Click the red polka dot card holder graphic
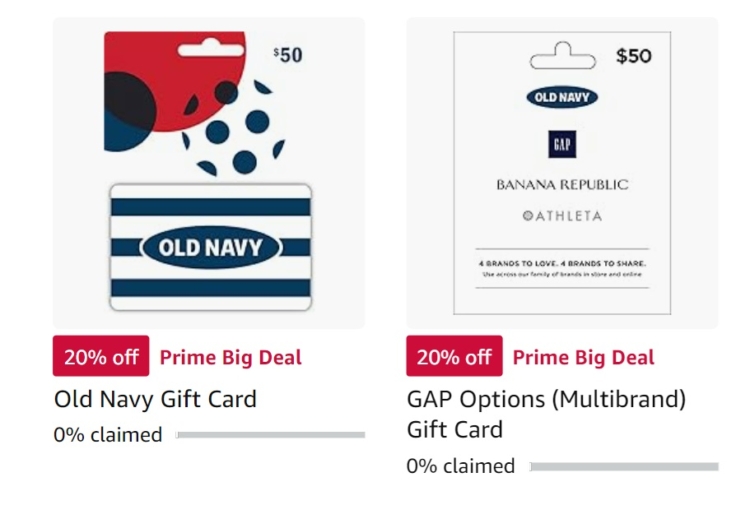 pyautogui.click(x=195, y=103)
